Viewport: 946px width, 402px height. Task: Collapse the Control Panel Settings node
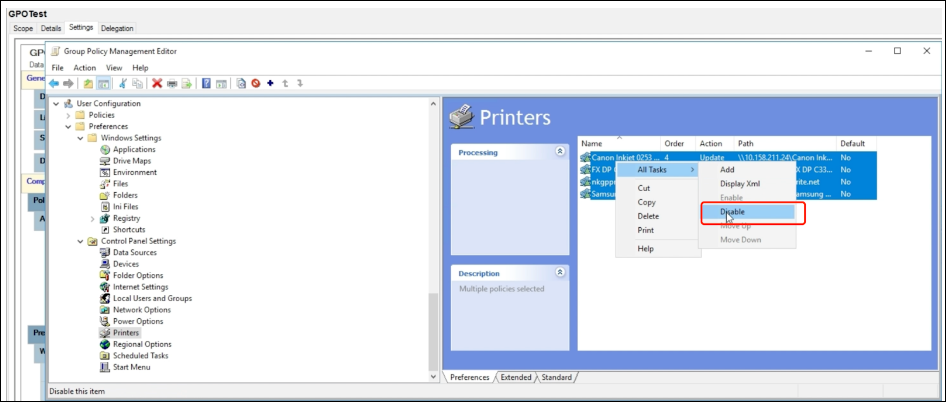(80, 241)
